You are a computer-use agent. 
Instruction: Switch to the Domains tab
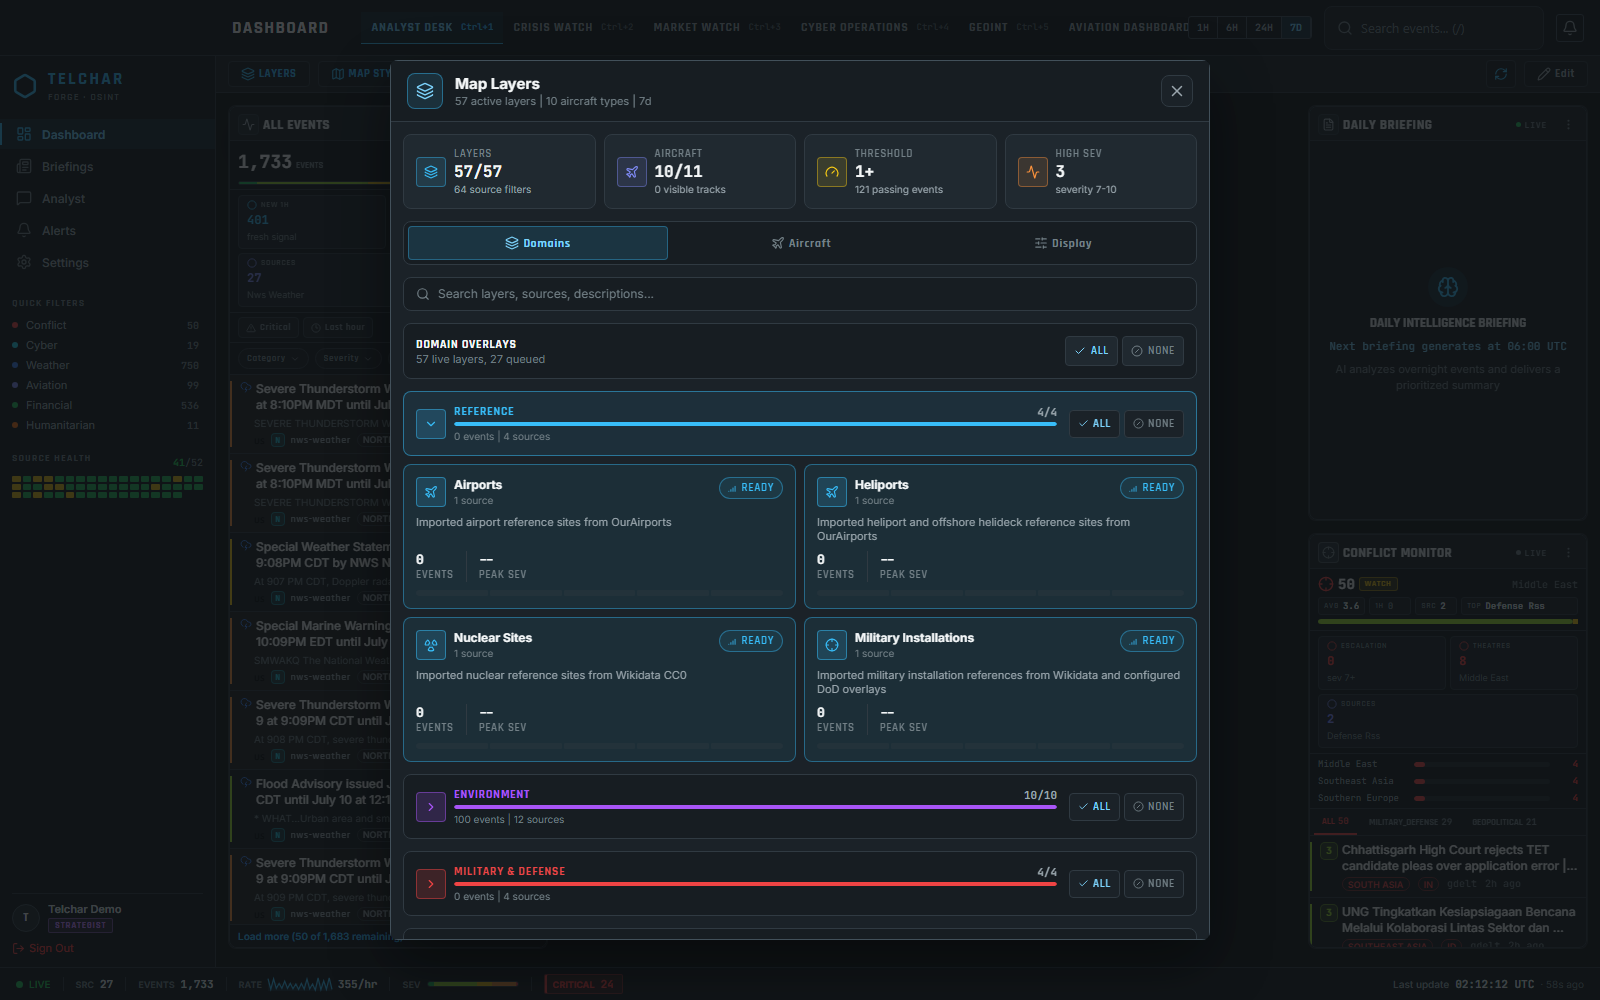[538, 243]
